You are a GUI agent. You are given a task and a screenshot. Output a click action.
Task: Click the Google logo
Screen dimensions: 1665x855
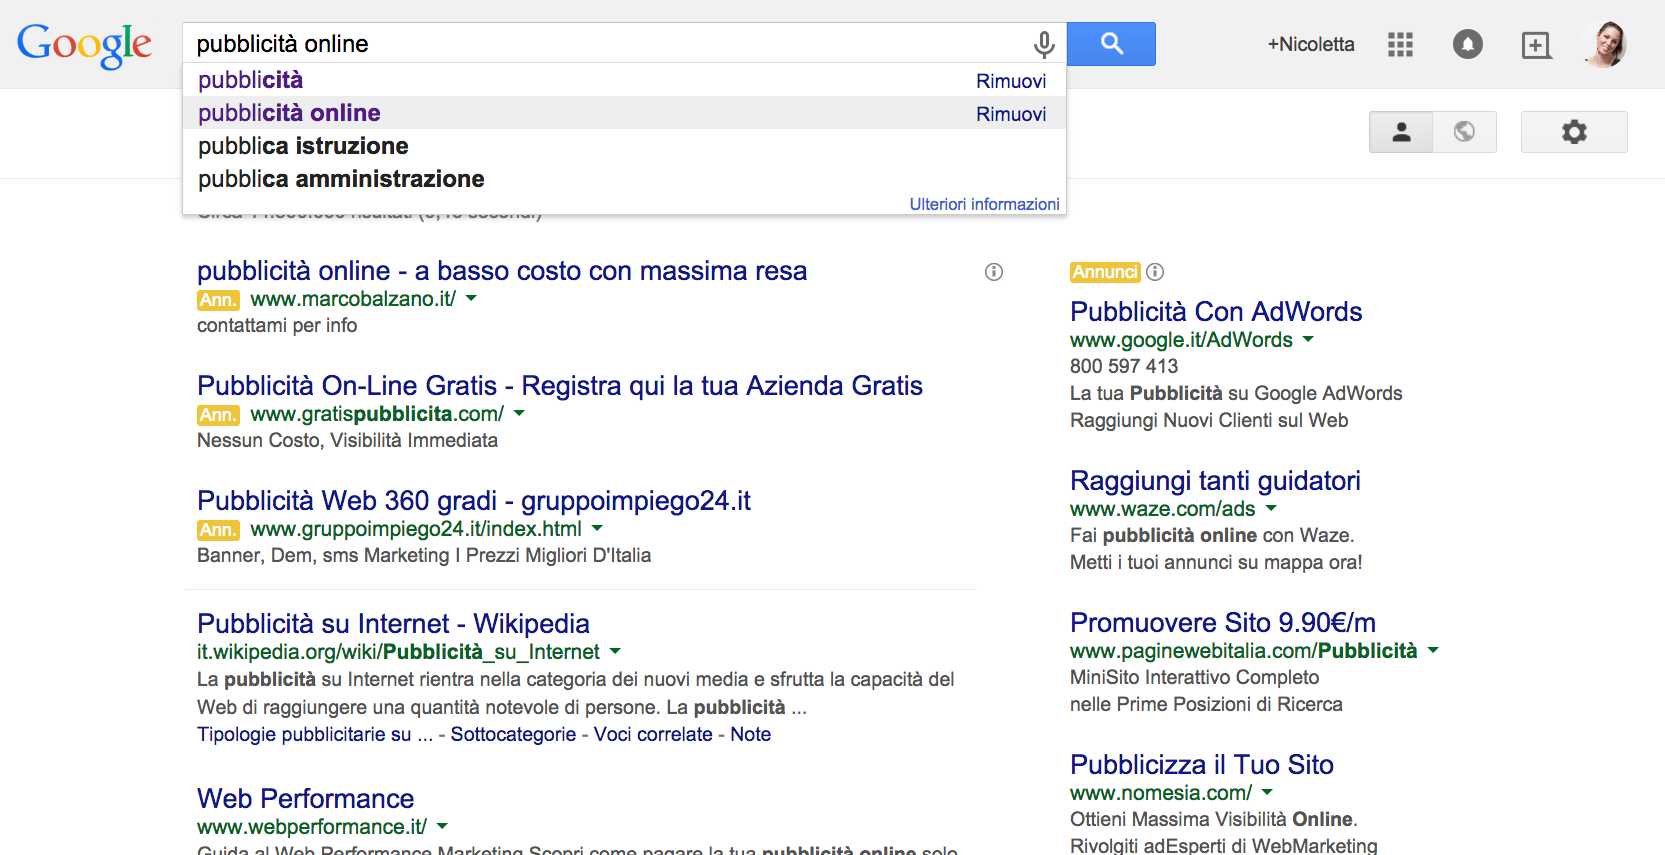[84, 44]
